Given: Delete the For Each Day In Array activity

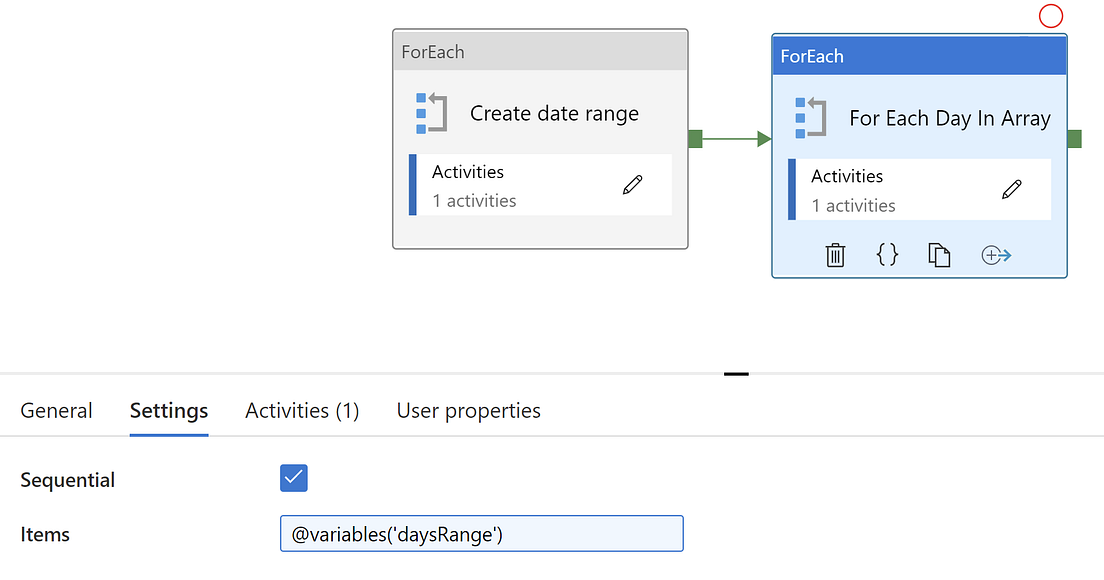Looking at the screenshot, I should click(835, 255).
